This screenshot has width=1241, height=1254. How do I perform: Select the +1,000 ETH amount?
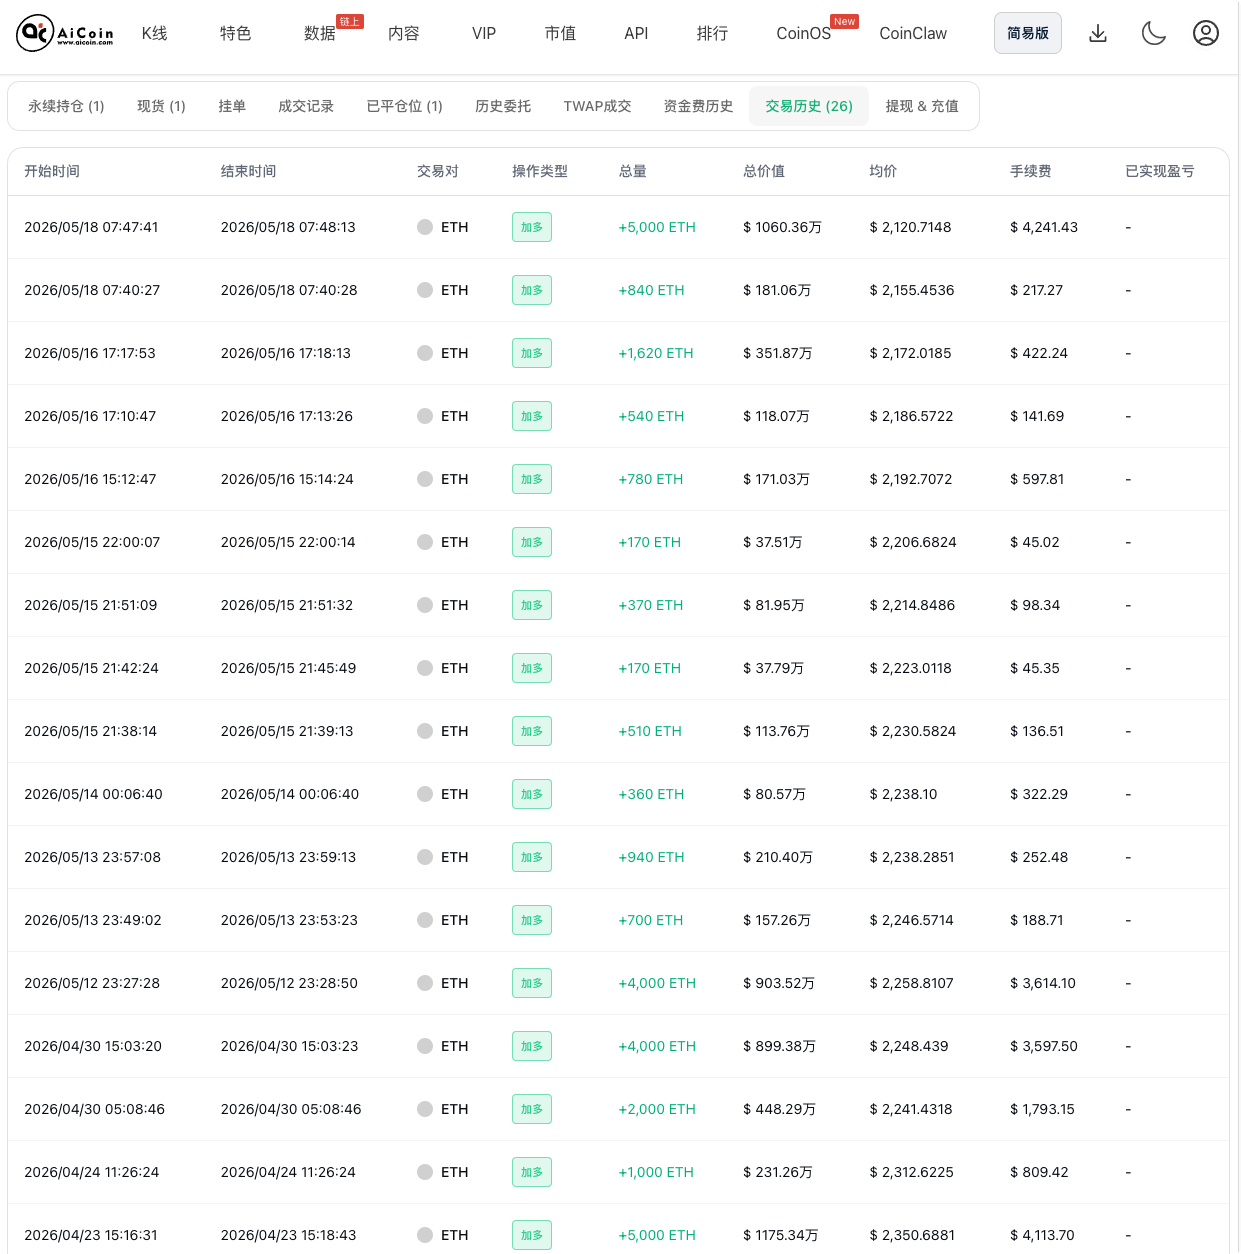pos(656,1172)
